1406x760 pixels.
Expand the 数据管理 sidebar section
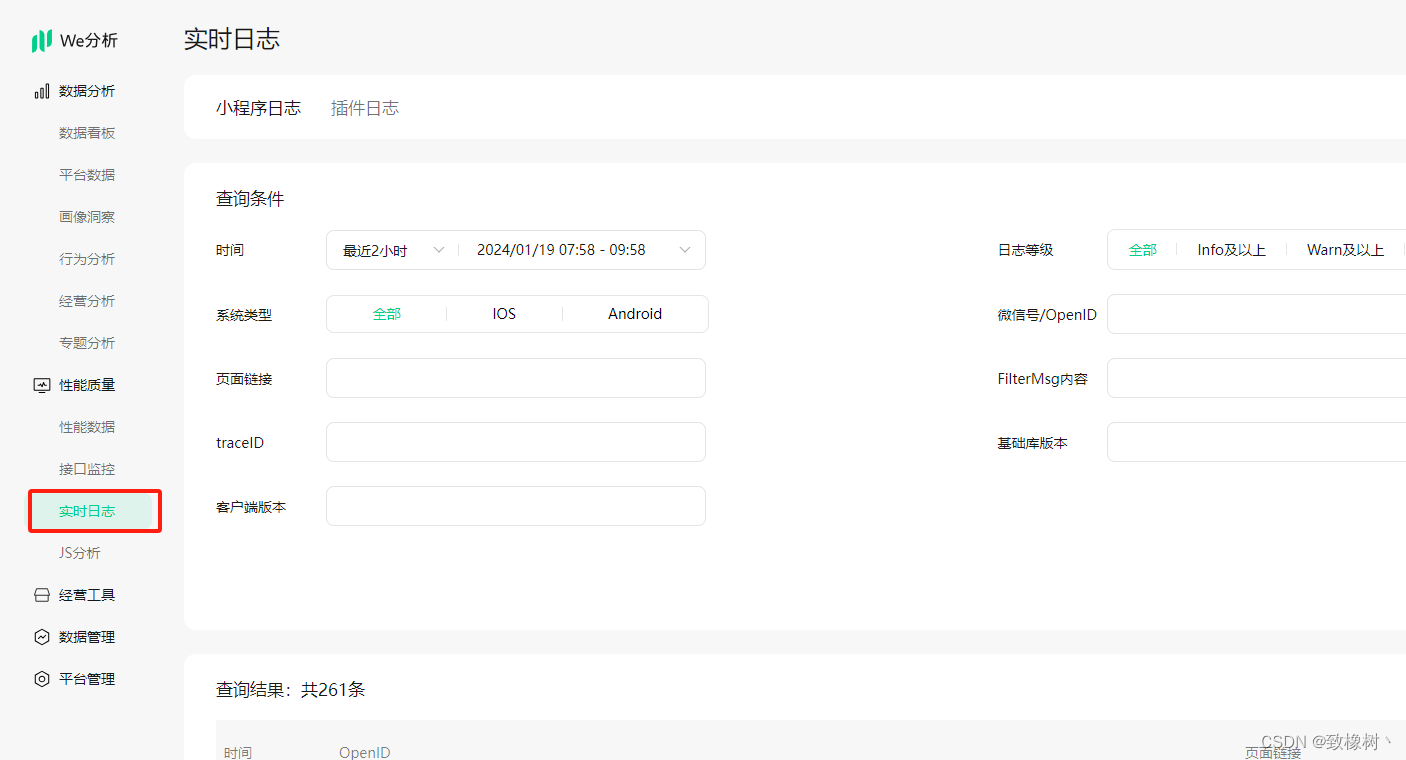tap(87, 637)
